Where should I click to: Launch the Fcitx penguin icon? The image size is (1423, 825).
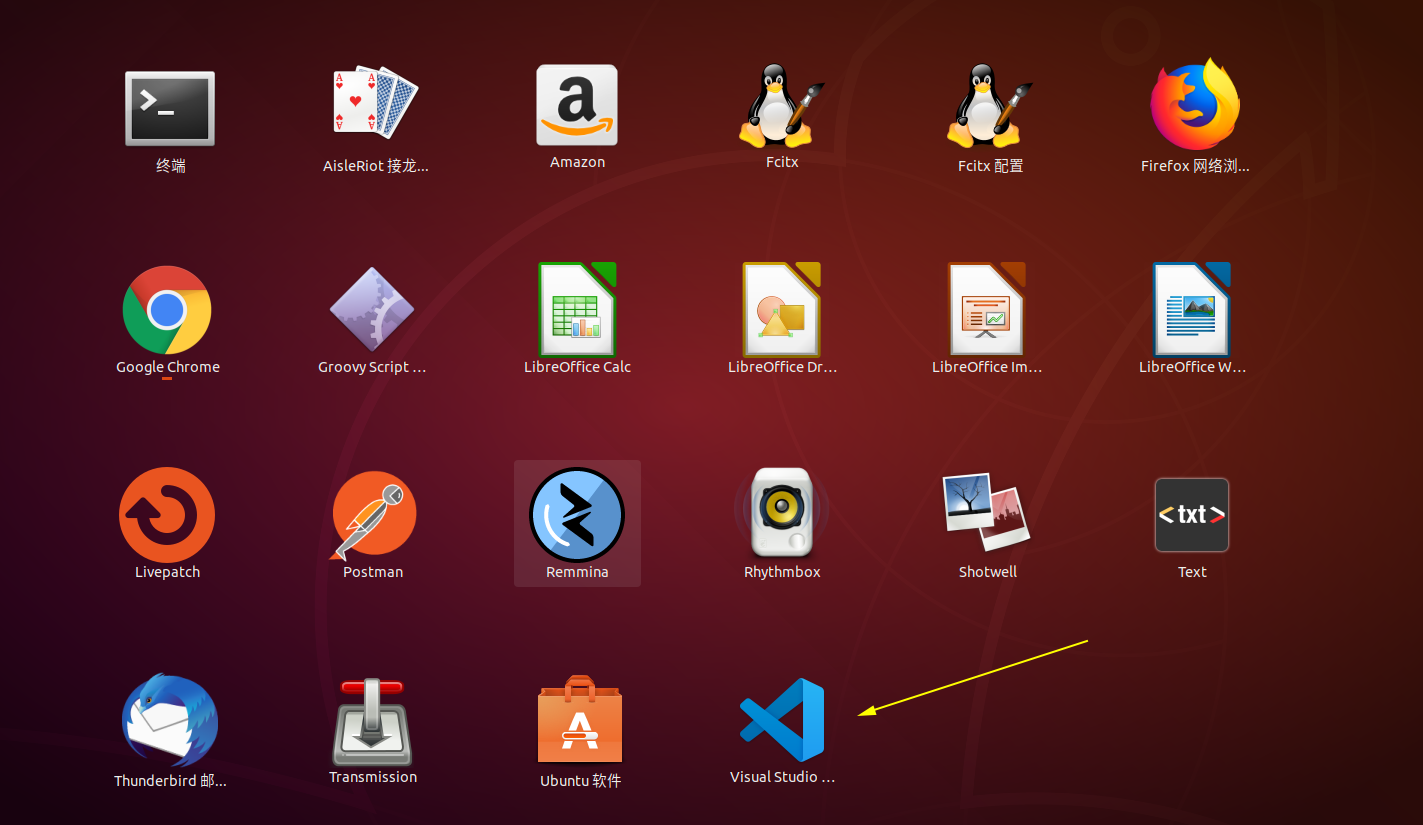pyautogui.click(x=782, y=106)
